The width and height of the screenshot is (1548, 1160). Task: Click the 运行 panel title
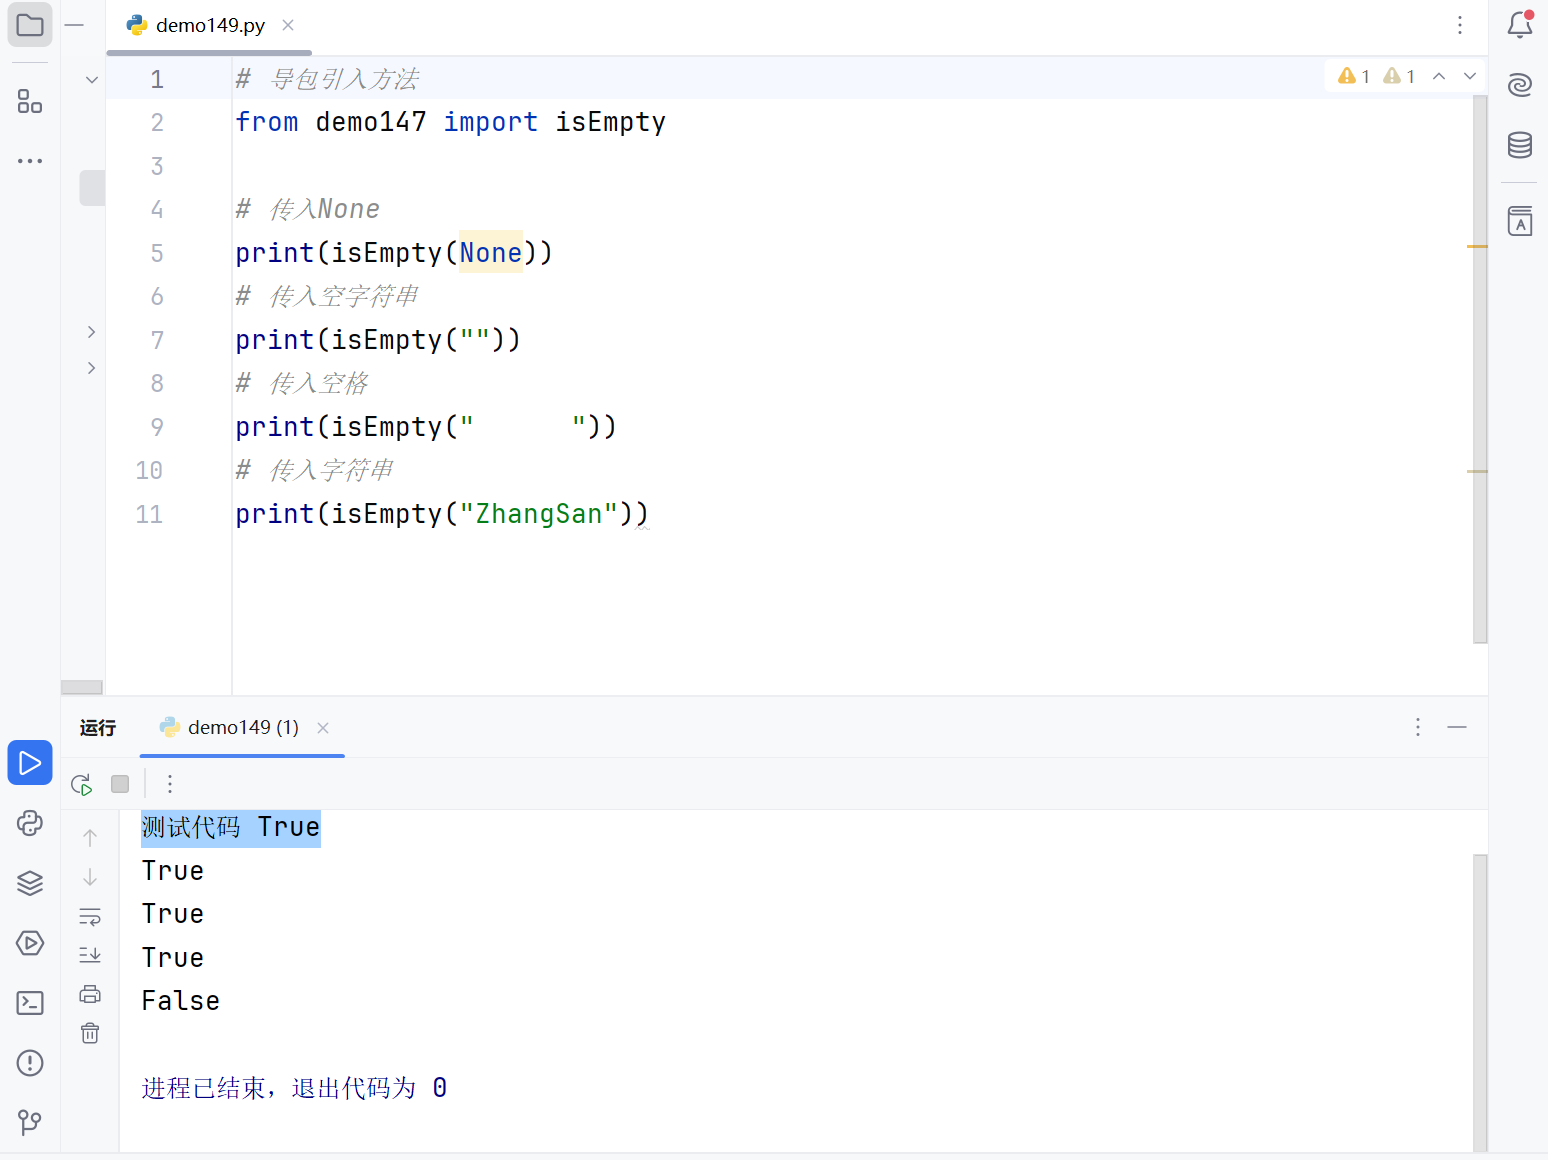point(98,728)
